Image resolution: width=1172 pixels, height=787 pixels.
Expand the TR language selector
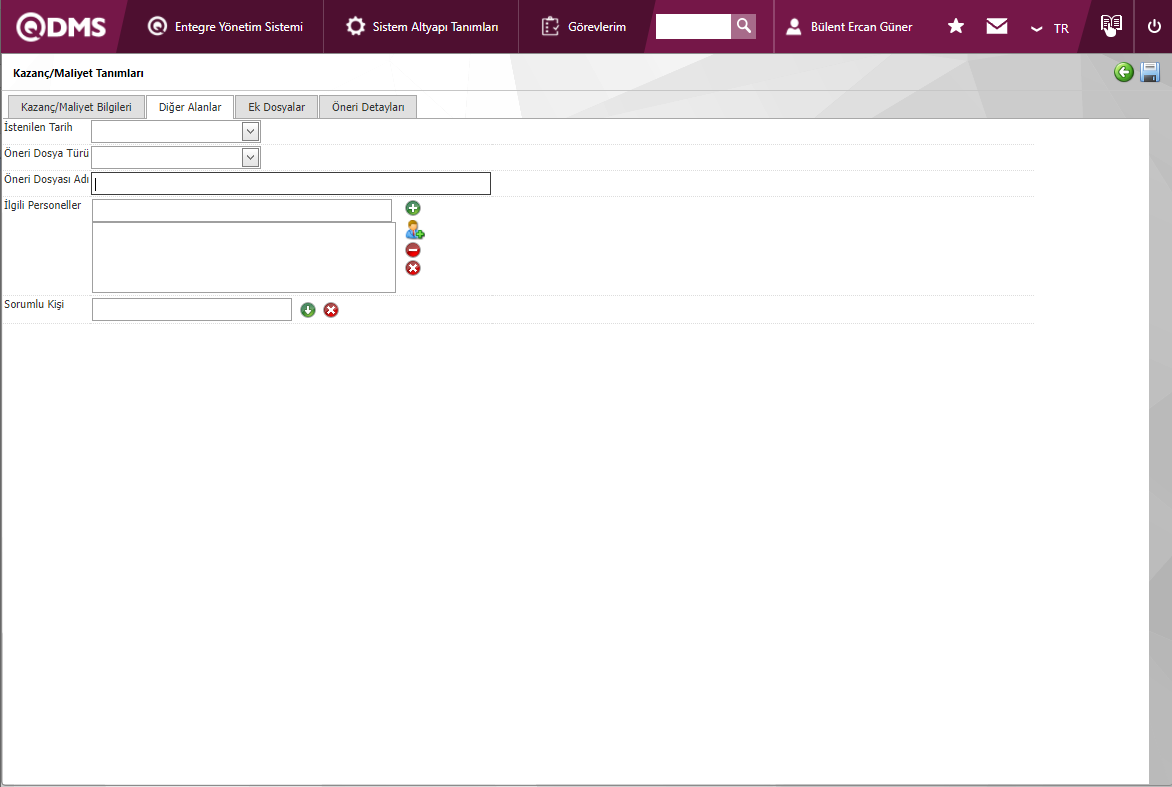pyautogui.click(x=1050, y=28)
